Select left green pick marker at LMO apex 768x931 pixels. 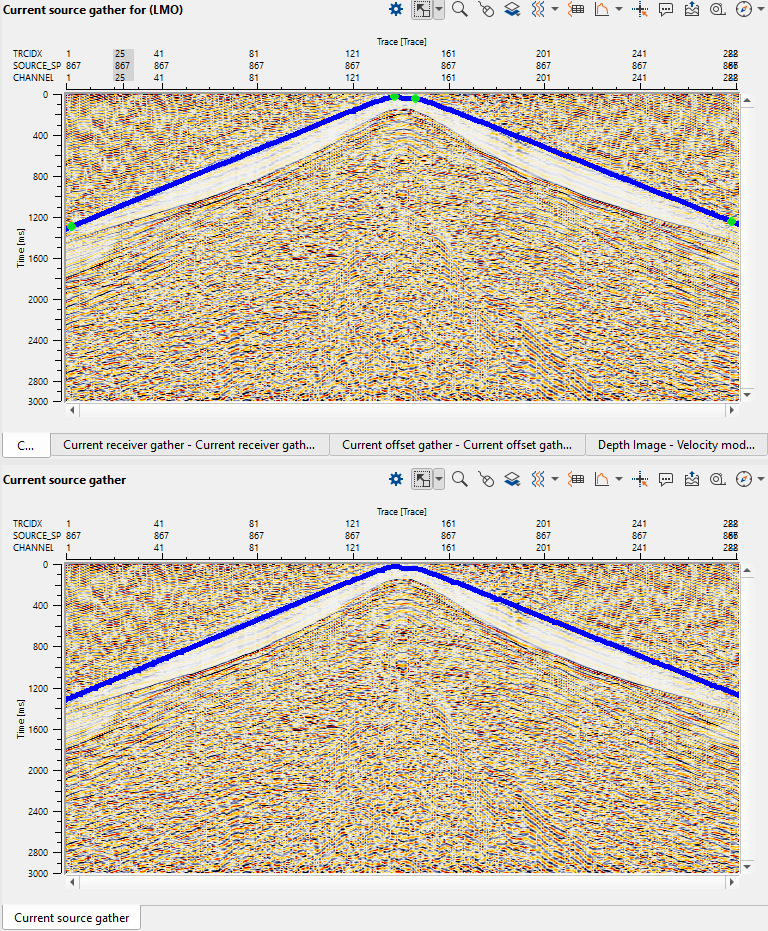click(x=394, y=97)
